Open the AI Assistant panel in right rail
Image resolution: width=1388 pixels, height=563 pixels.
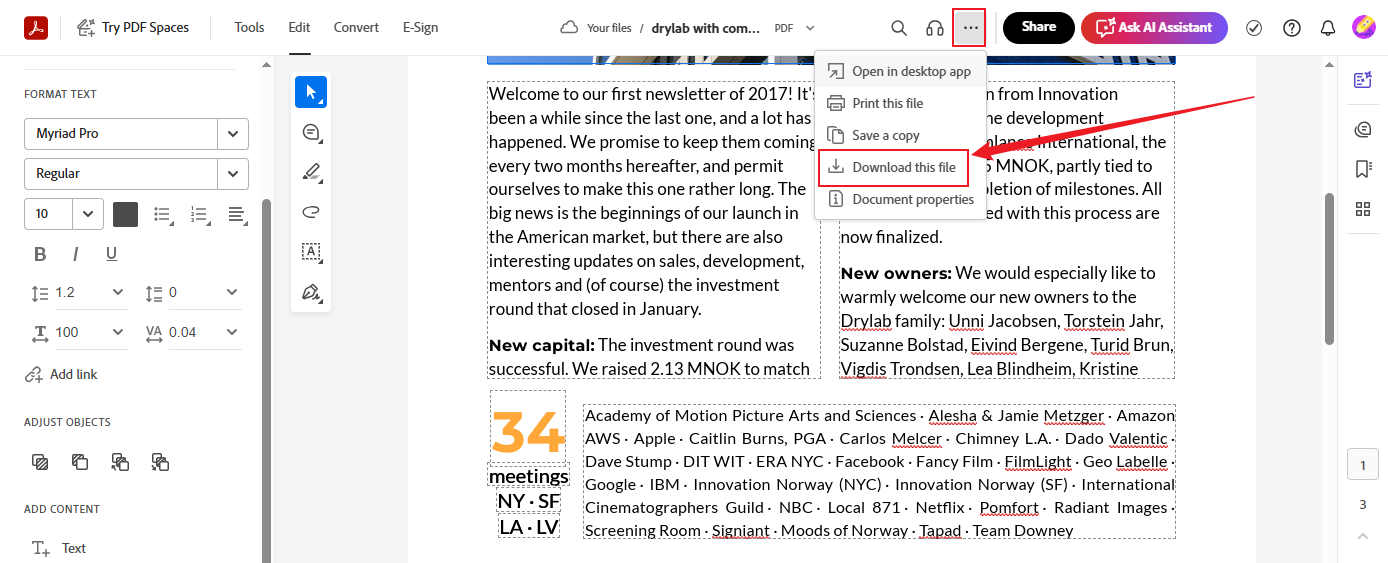[x=1362, y=80]
